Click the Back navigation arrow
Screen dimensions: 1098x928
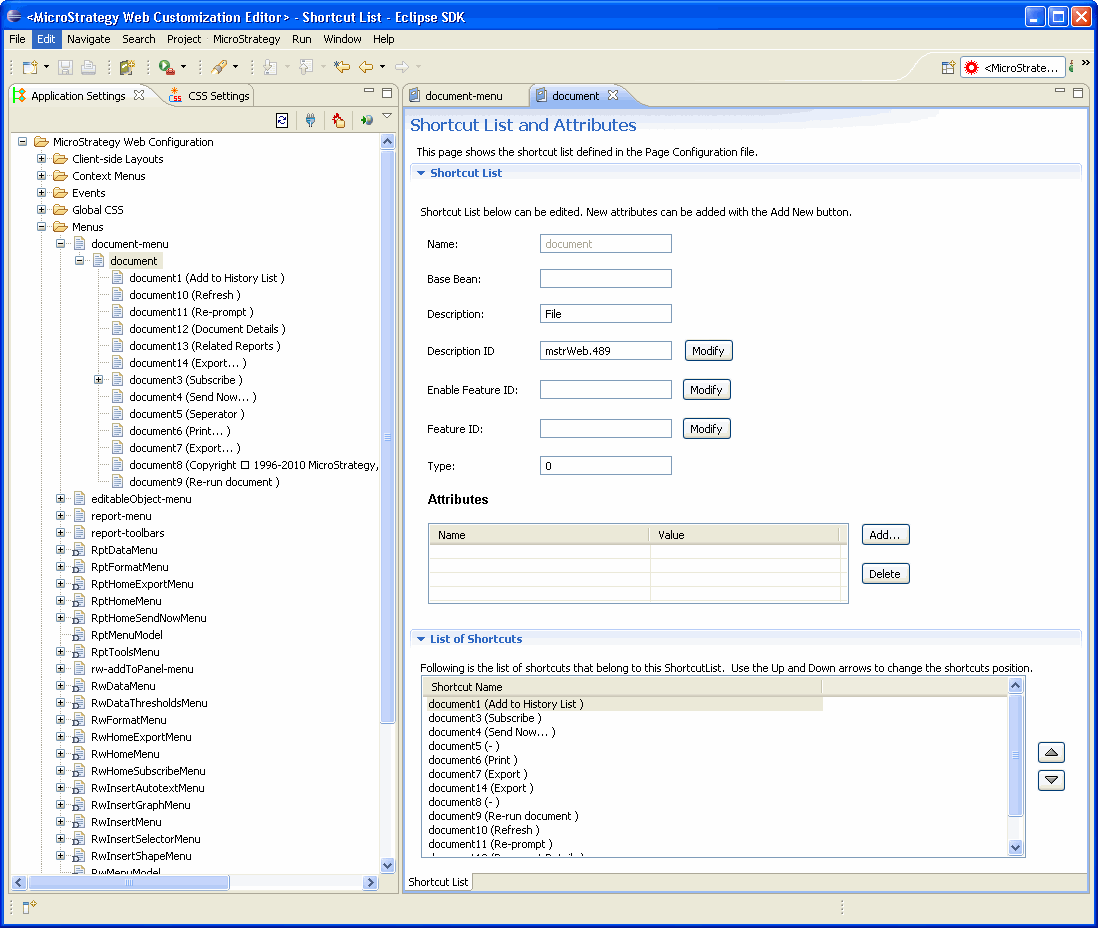366,67
